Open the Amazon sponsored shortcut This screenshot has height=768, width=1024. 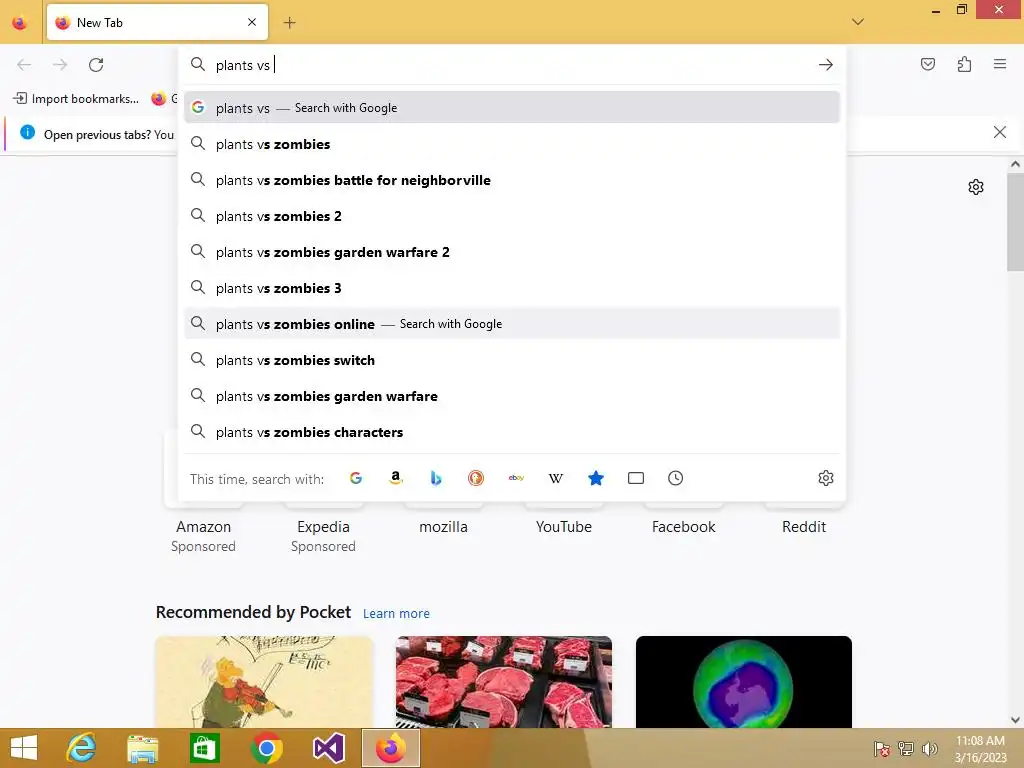(x=203, y=527)
